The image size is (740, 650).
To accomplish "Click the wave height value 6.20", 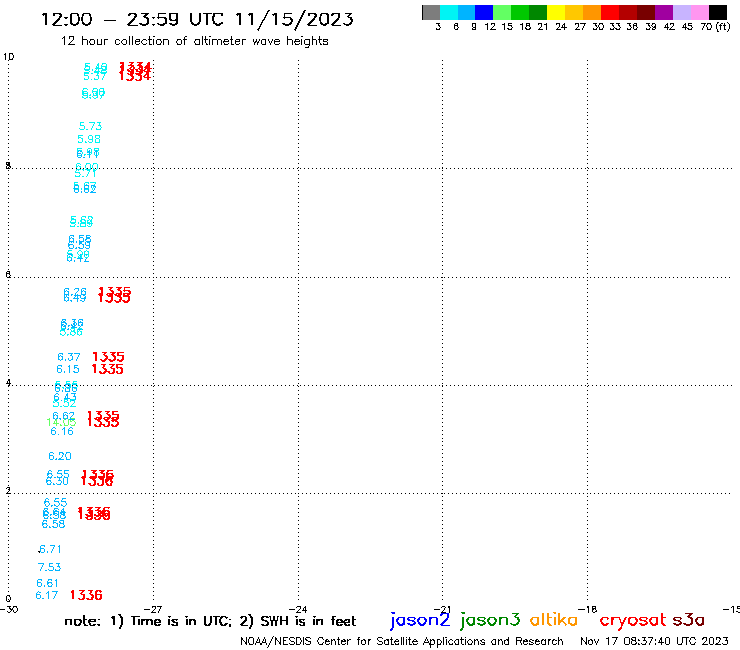I will pos(60,456).
